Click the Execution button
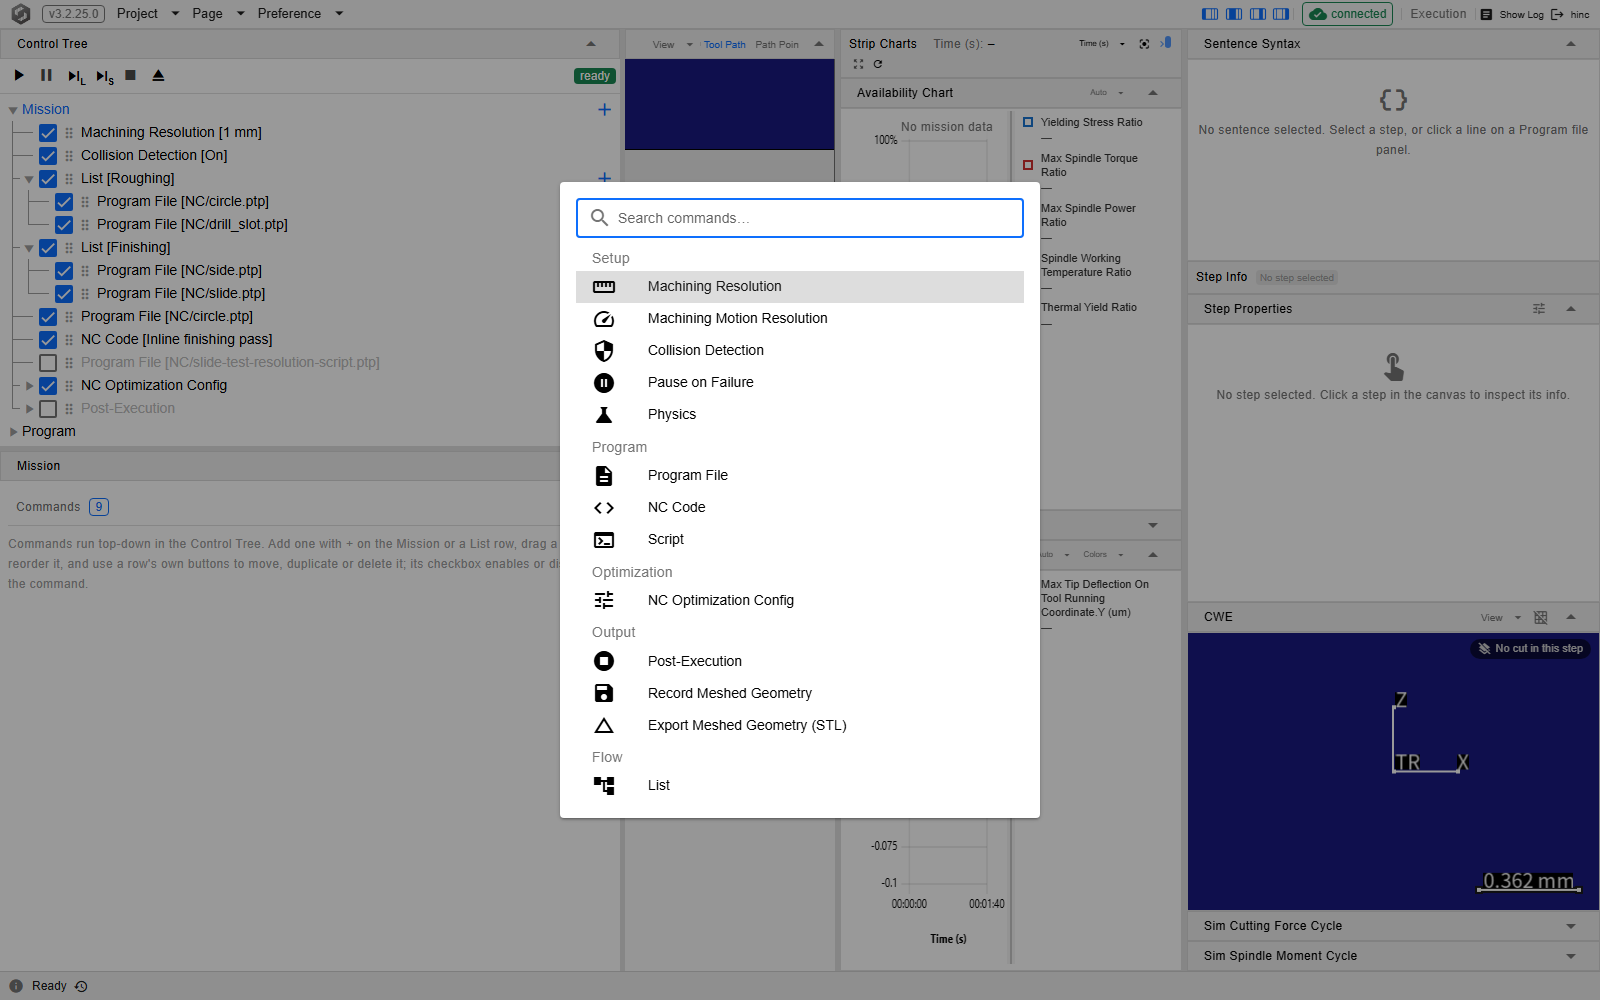The width and height of the screenshot is (1600, 1000). point(1438,14)
